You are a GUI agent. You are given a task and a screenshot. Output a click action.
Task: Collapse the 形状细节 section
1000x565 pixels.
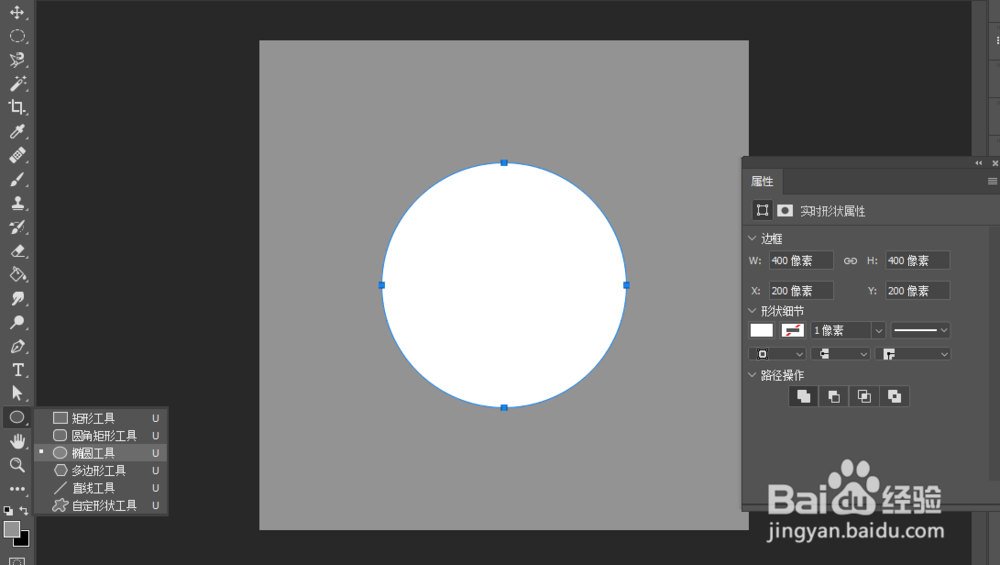(x=752, y=311)
